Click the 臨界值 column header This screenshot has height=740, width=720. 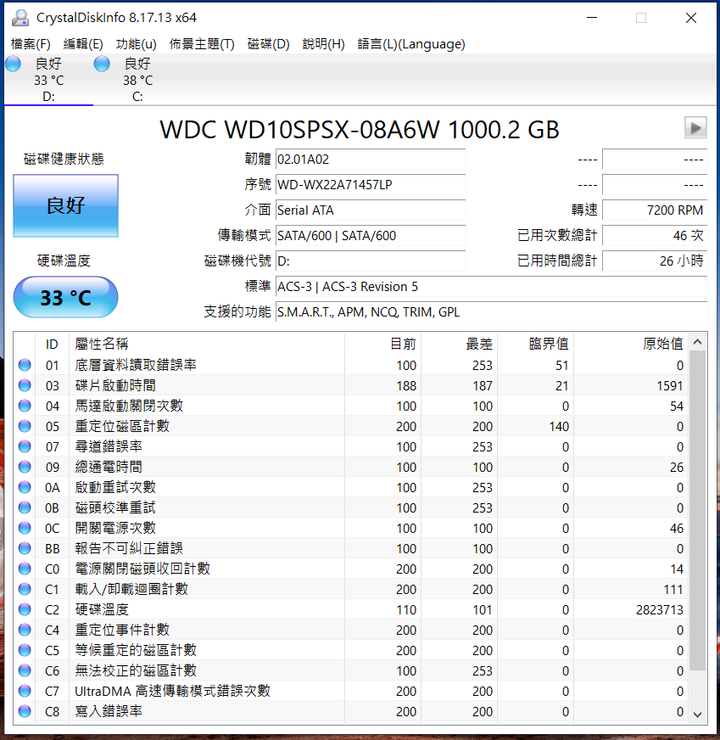pos(536,344)
